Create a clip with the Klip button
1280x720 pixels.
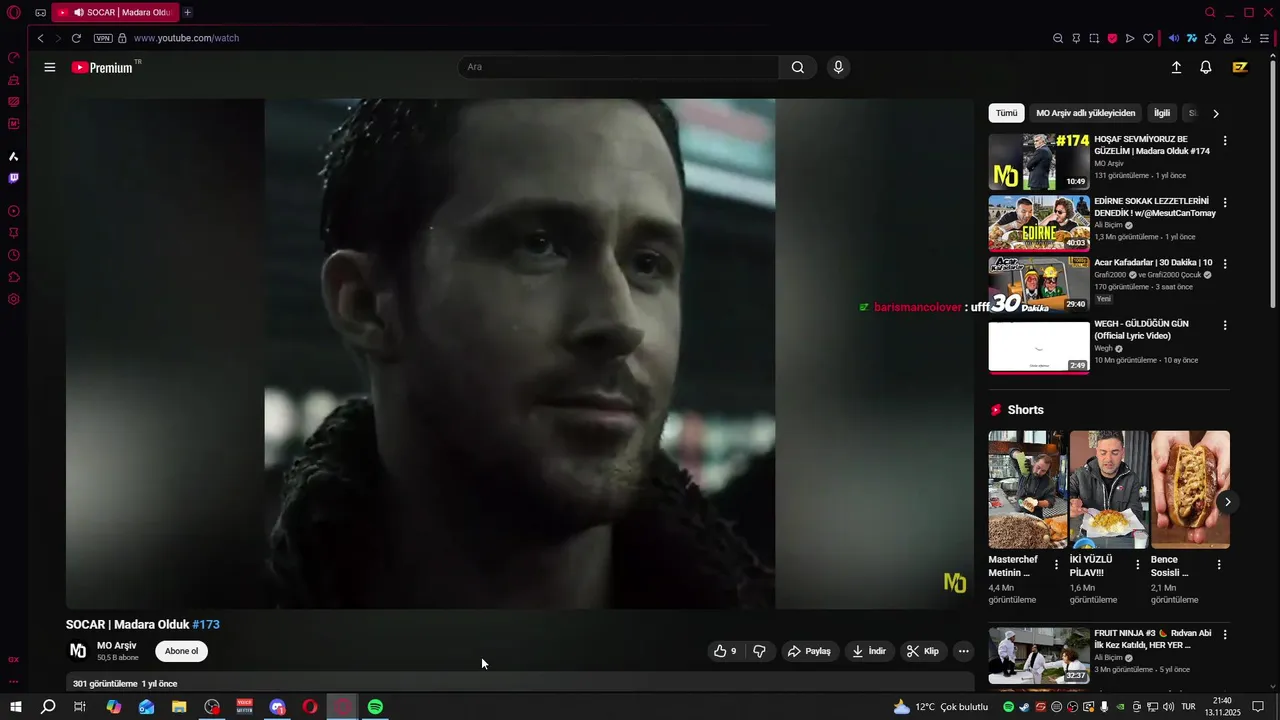pos(923,651)
